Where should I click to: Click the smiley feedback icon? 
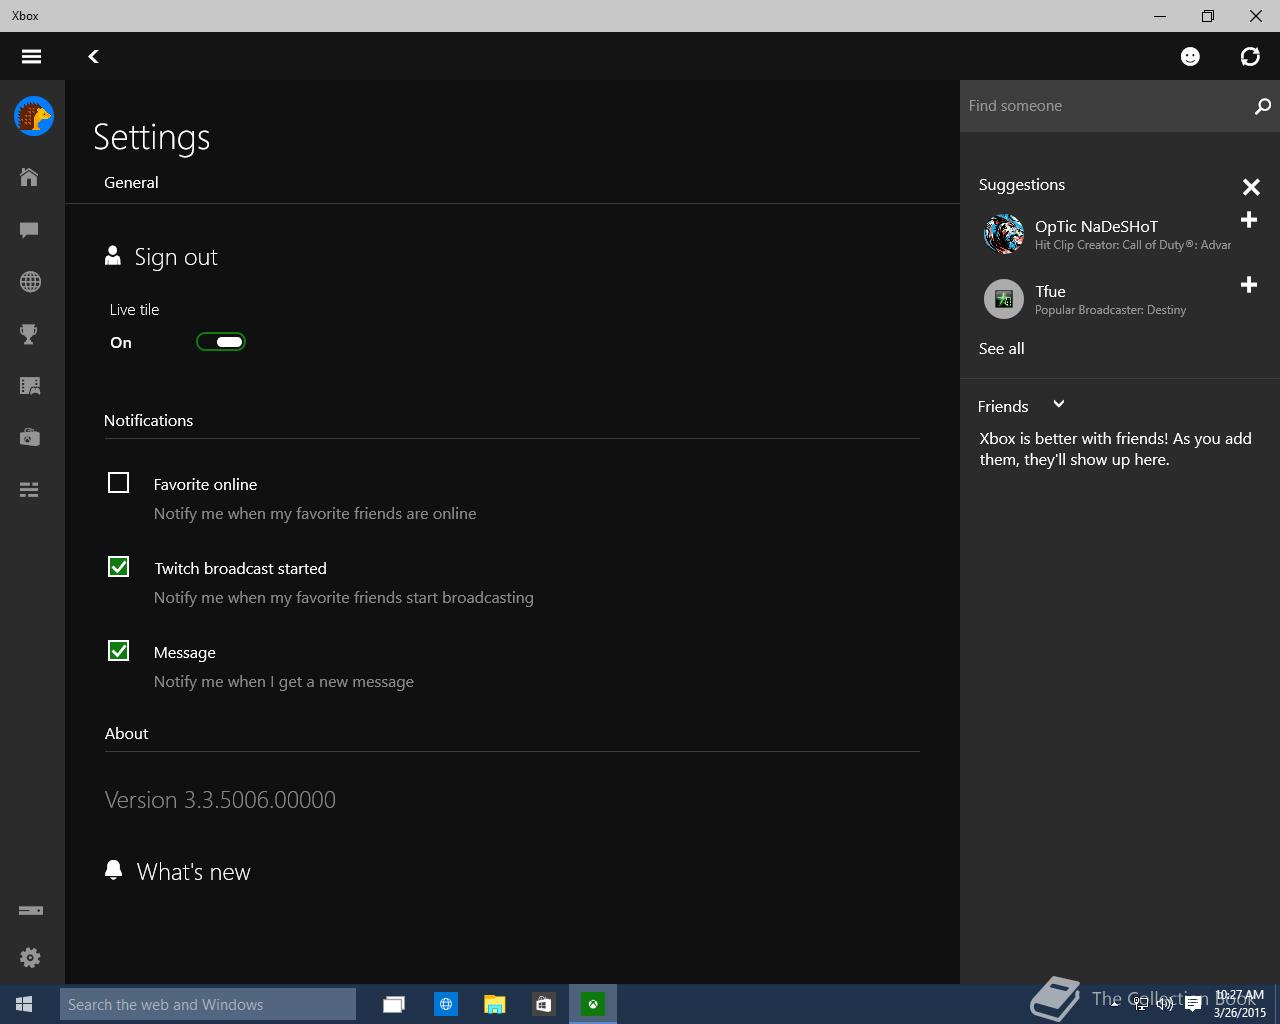[1190, 57]
